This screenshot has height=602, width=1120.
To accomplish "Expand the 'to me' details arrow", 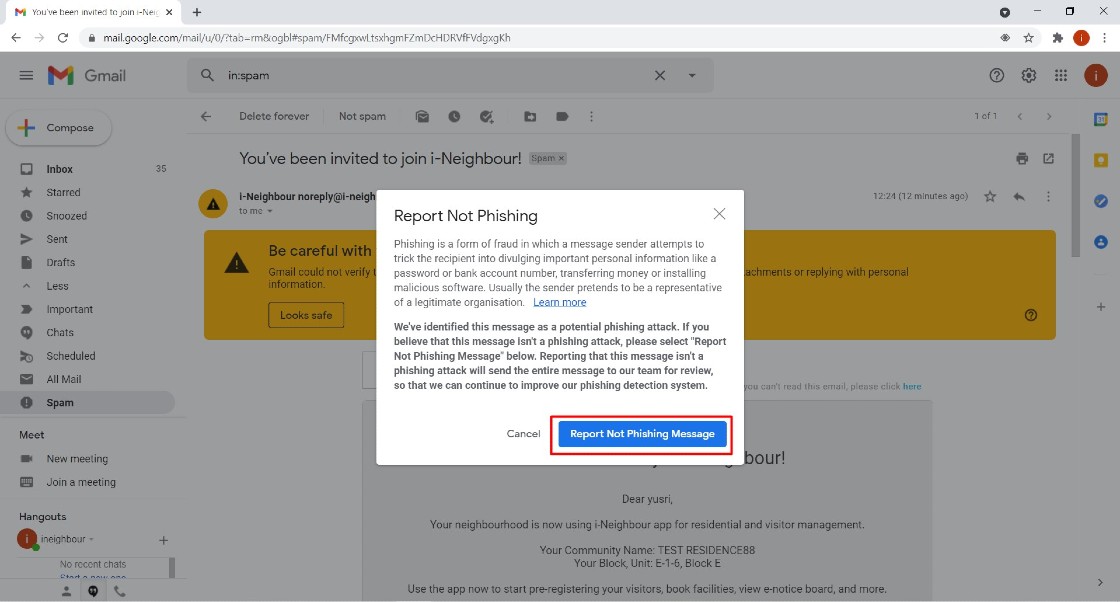I will click(269, 211).
